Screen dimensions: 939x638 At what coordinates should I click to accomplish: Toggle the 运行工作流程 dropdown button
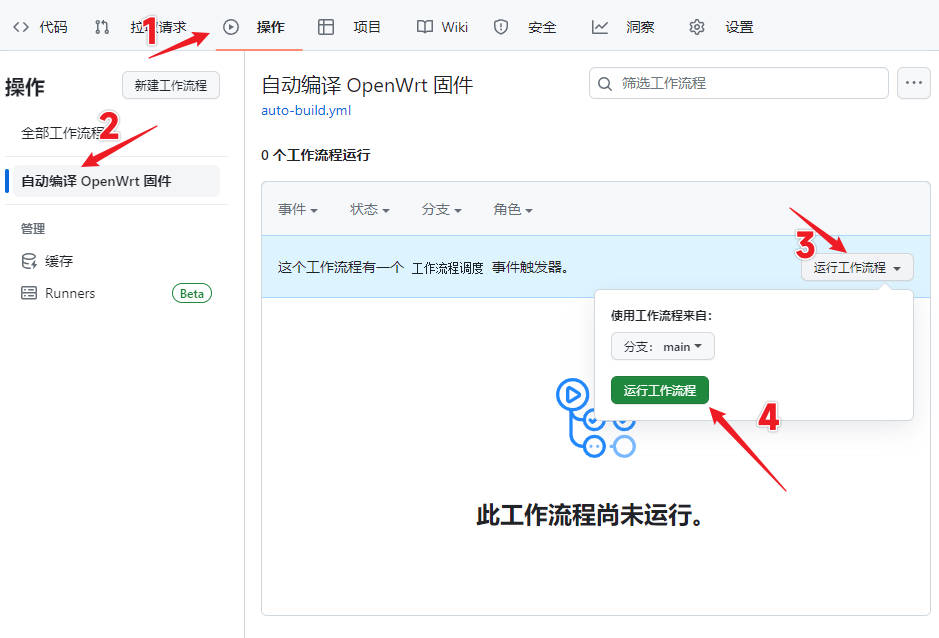pyautogui.click(x=857, y=267)
